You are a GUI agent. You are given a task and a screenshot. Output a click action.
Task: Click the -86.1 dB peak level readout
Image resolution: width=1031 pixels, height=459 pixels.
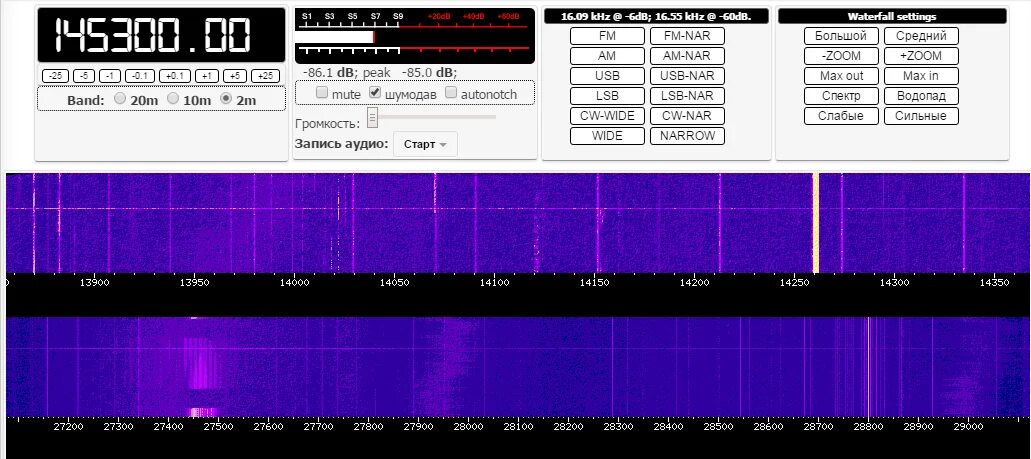[x=380, y=72]
